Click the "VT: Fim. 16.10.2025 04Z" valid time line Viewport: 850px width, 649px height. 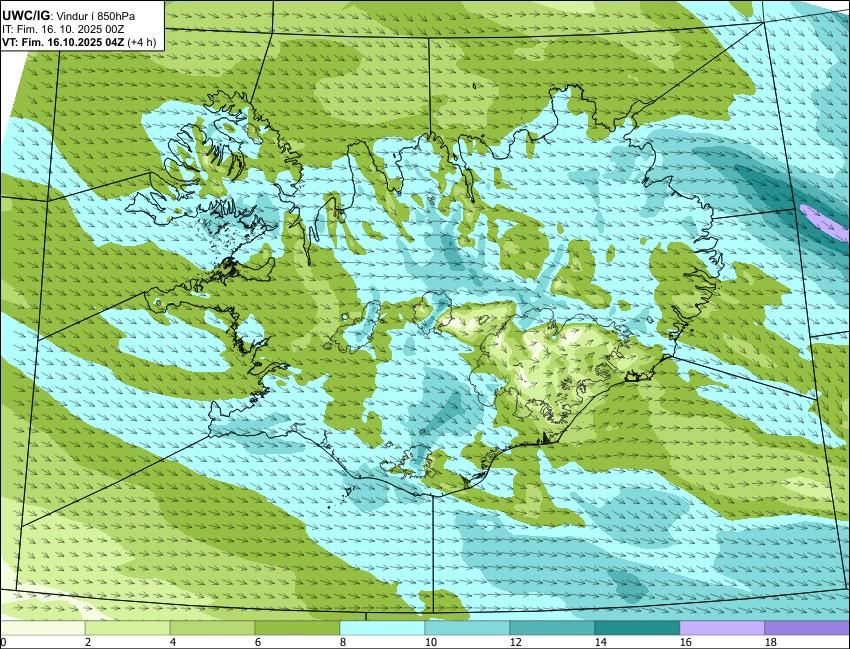[x=63, y=42]
